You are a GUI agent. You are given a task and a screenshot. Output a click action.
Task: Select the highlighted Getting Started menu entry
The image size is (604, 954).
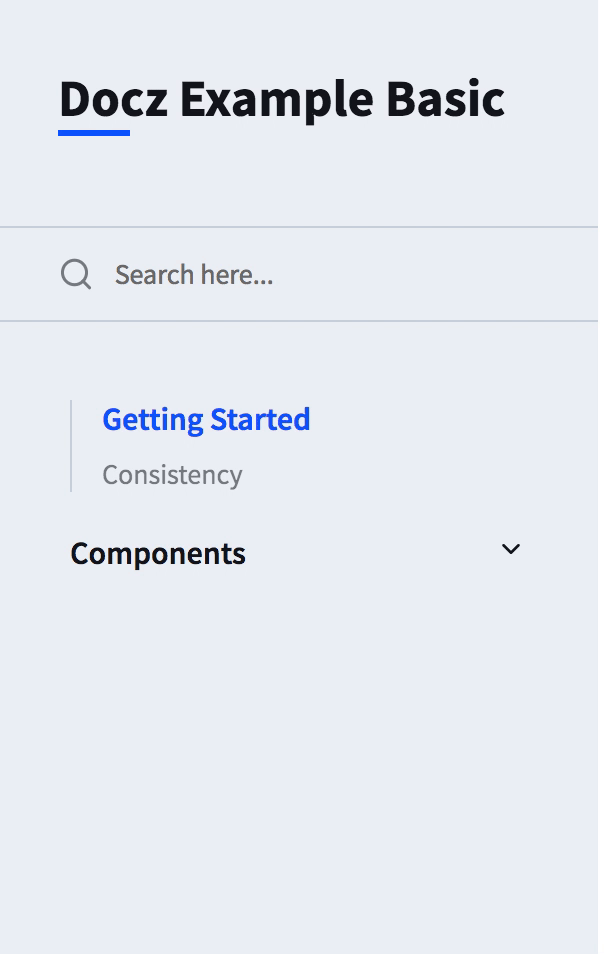click(206, 420)
